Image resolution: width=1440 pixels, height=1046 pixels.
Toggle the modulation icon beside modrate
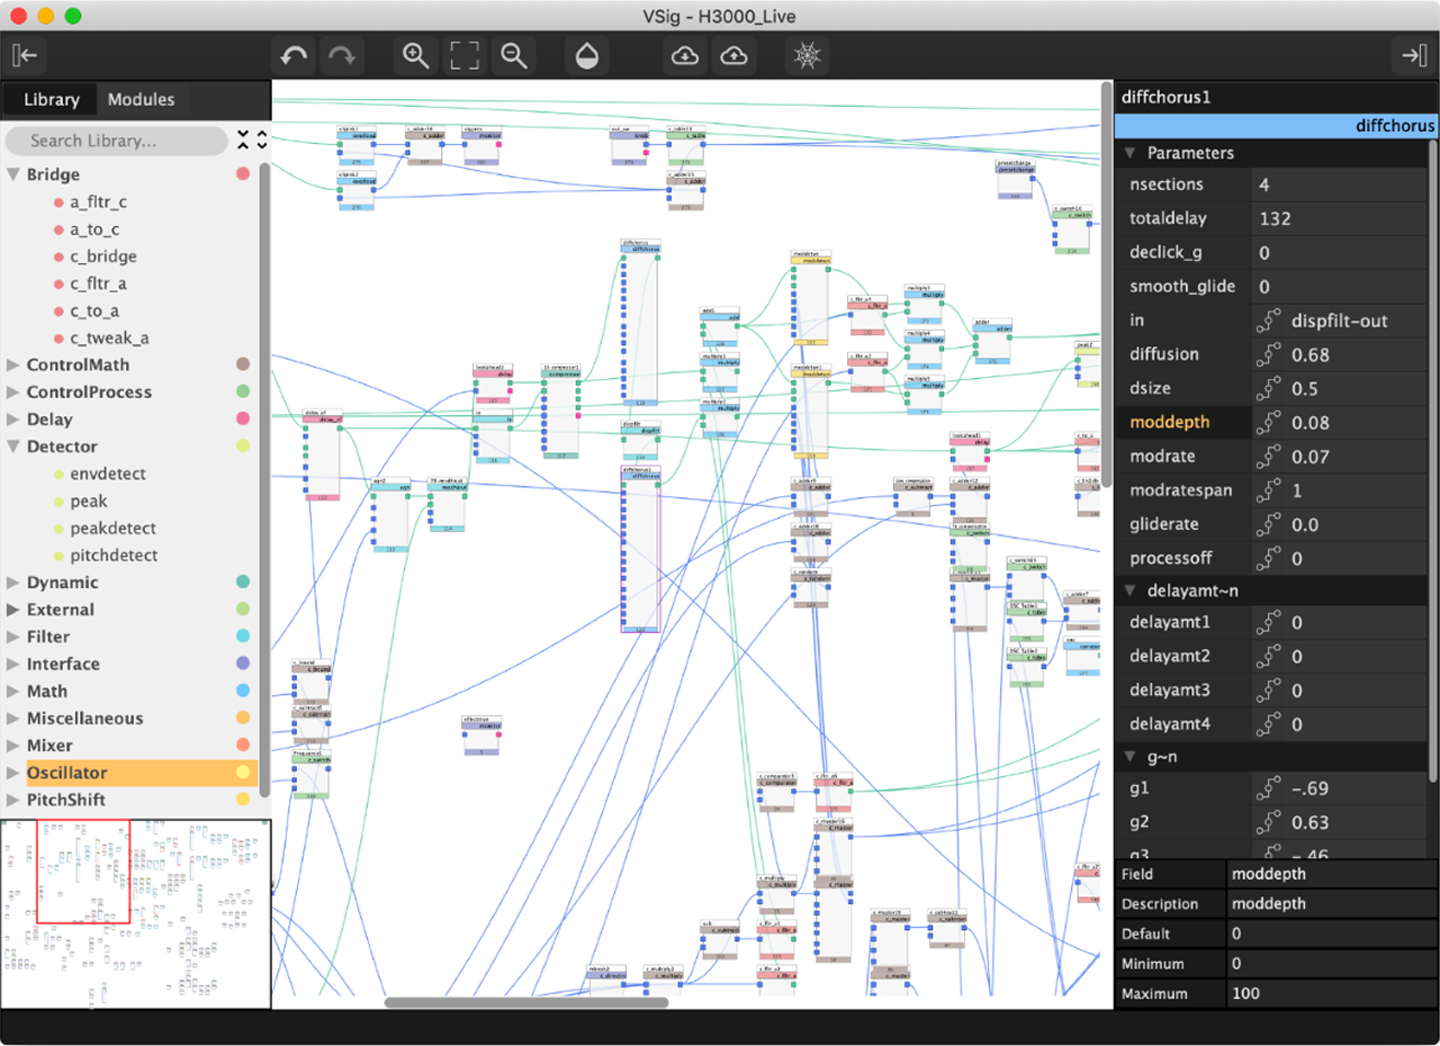click(1268, 457)
